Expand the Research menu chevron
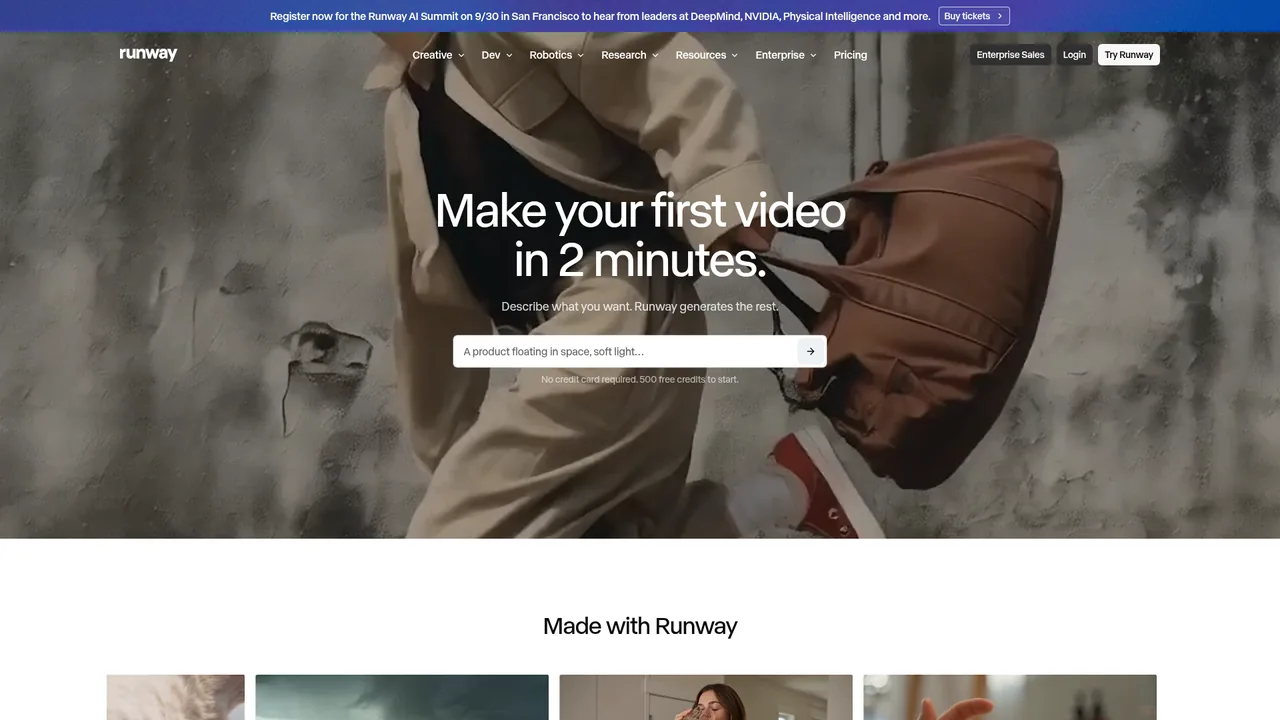 point(654,55)
